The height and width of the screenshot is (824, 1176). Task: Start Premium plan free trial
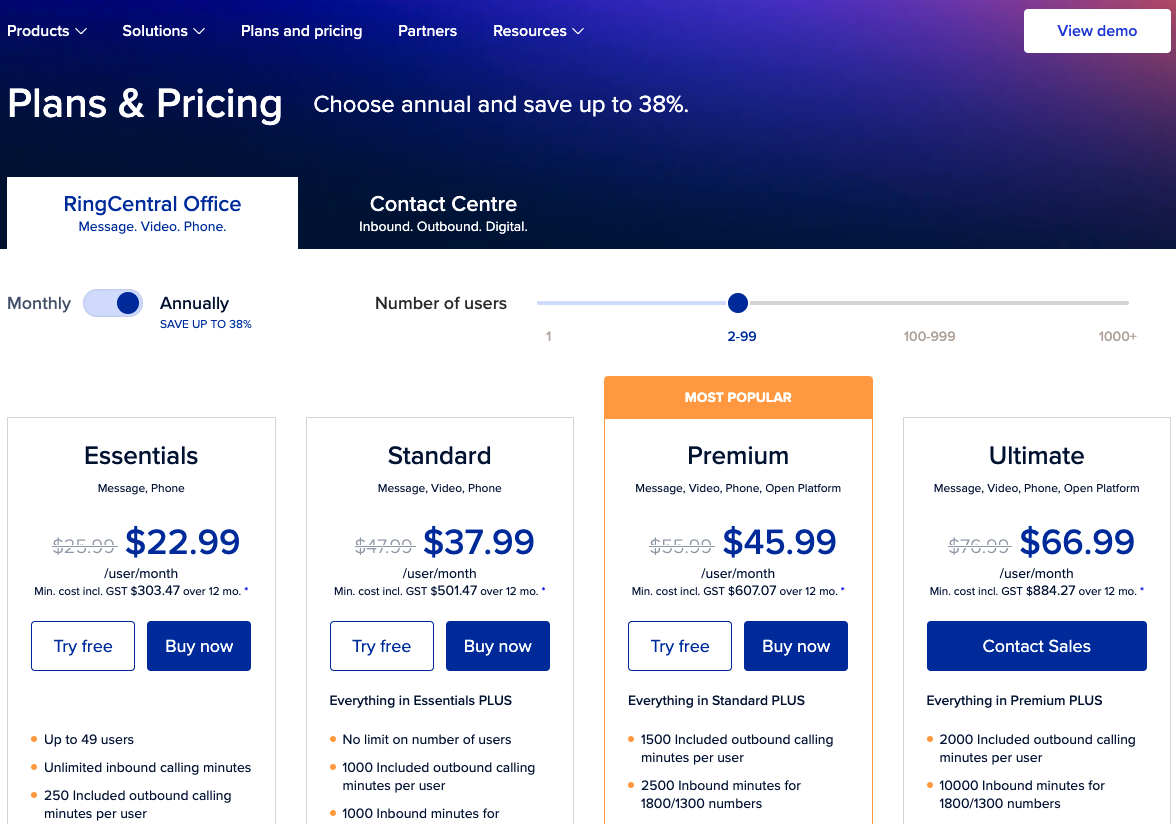click(x=680, y=646)
